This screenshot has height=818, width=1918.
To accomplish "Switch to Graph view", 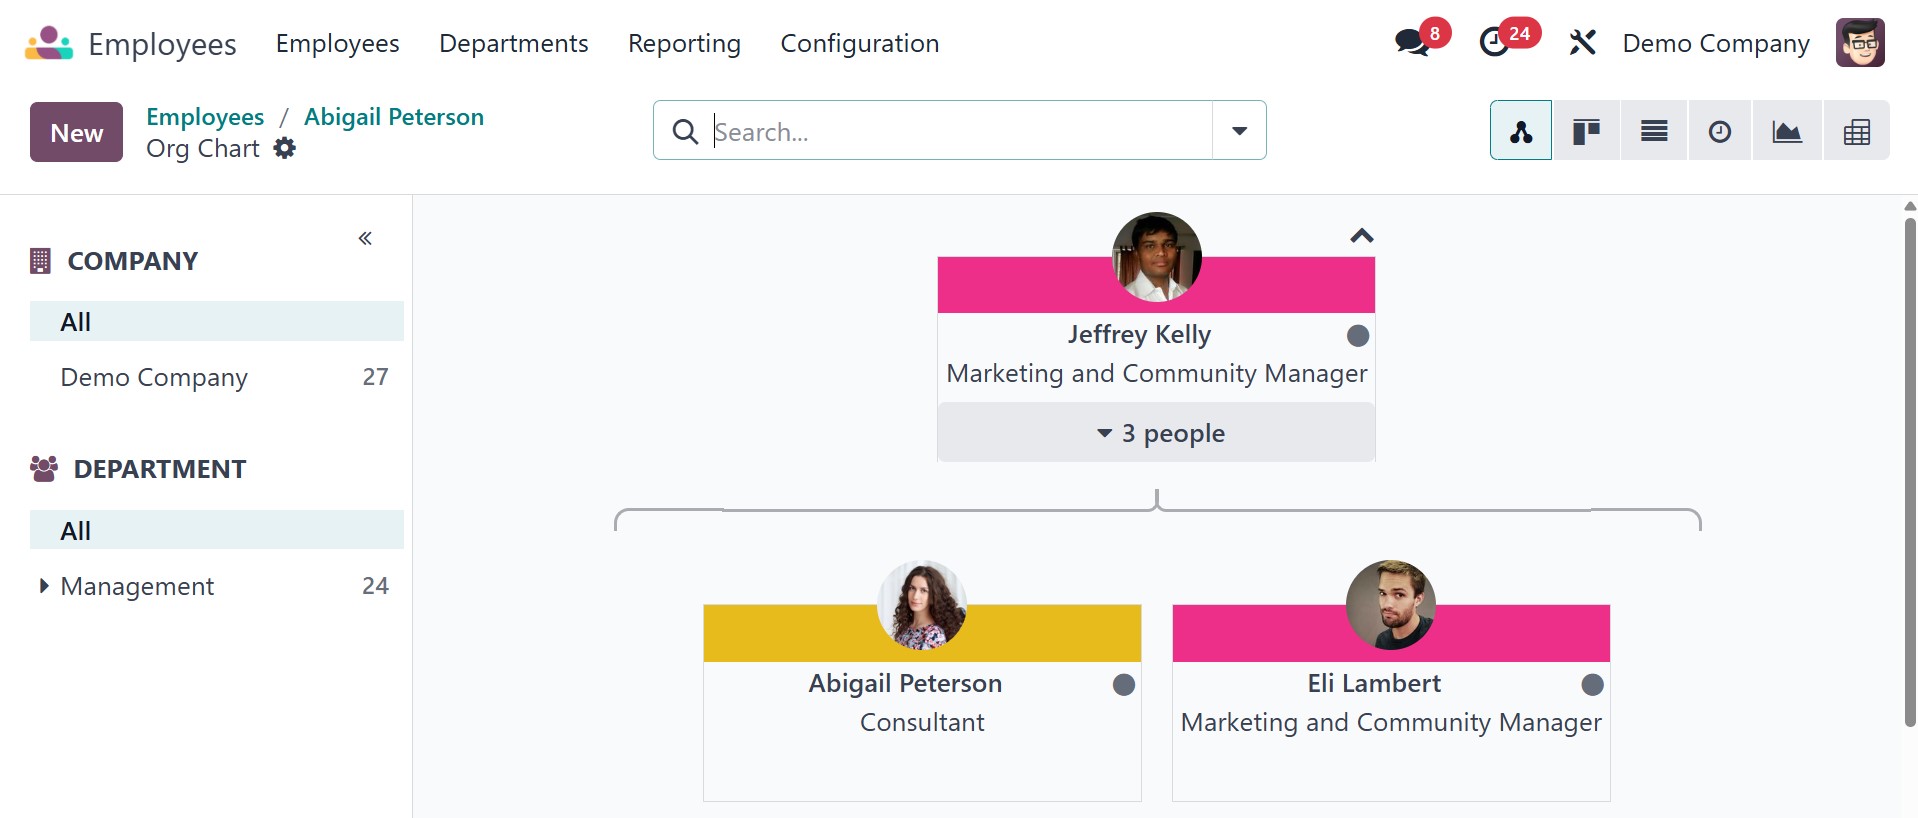I will point(1787,131).
